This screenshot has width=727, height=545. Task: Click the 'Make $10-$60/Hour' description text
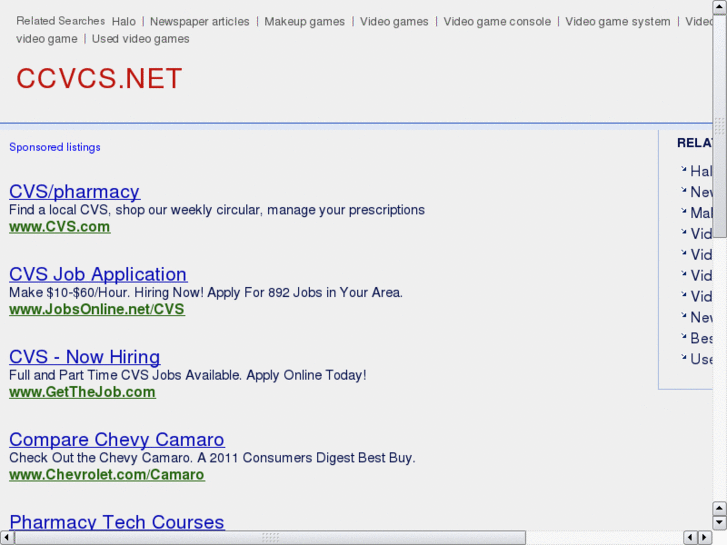tap(206, 293)
